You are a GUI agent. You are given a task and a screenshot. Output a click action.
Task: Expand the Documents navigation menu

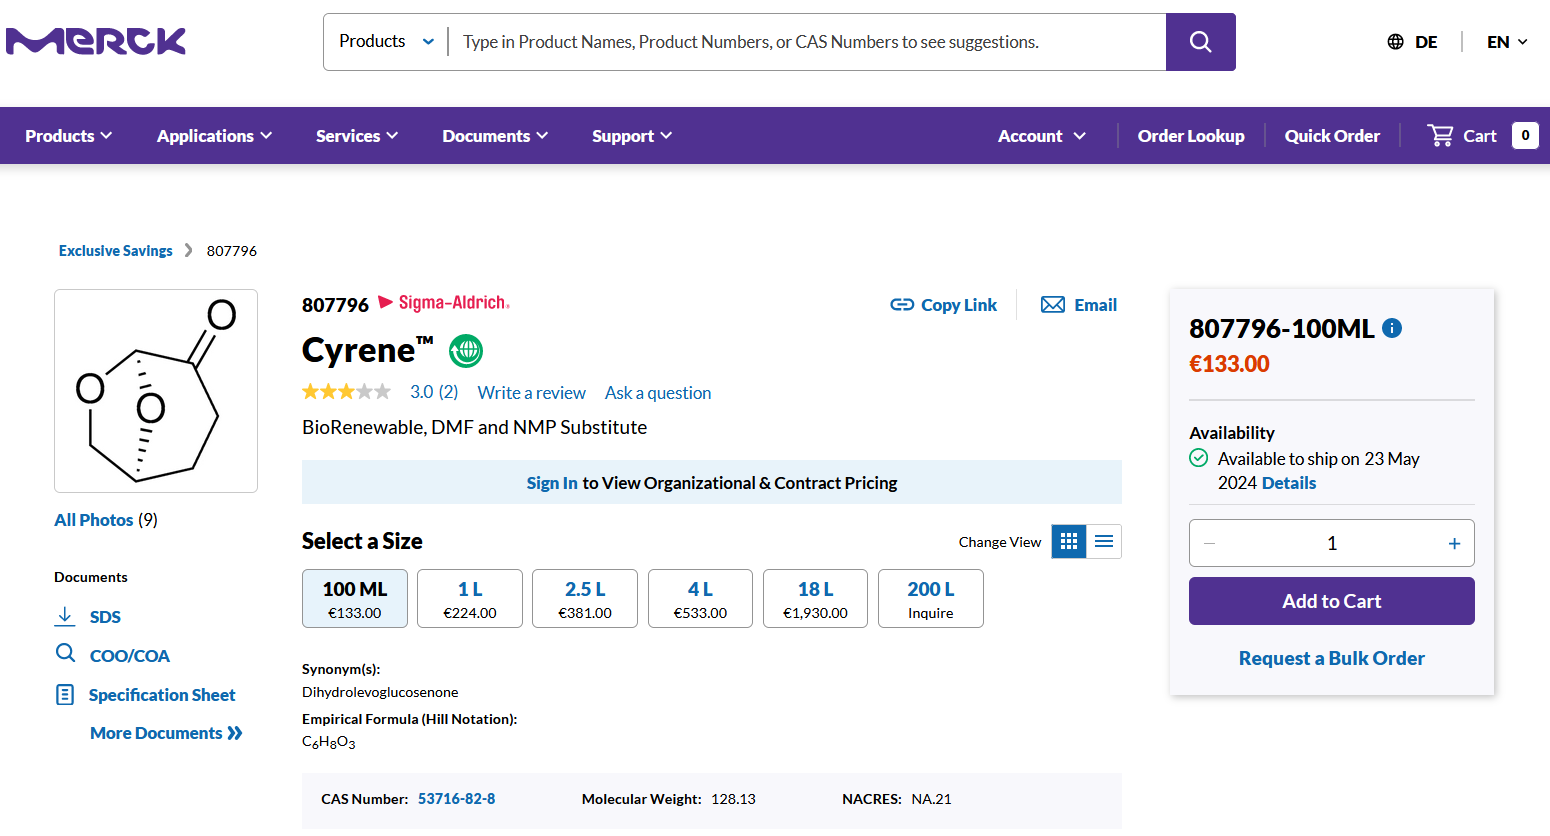(x=495, y=136)
